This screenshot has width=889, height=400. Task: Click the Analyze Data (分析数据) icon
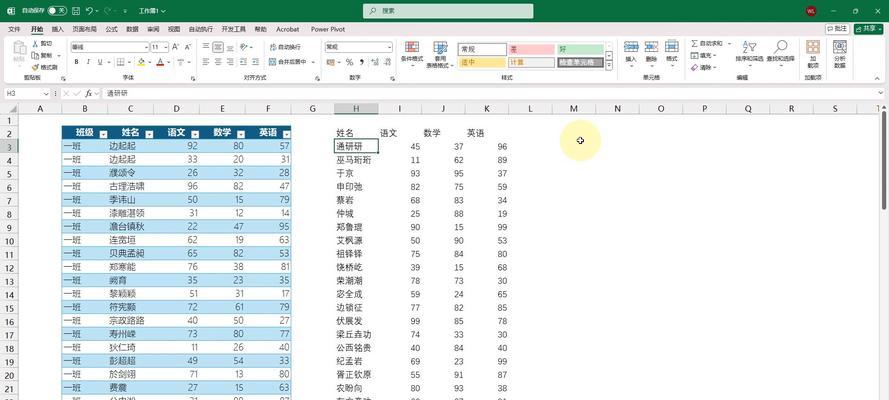click(840, 47)
